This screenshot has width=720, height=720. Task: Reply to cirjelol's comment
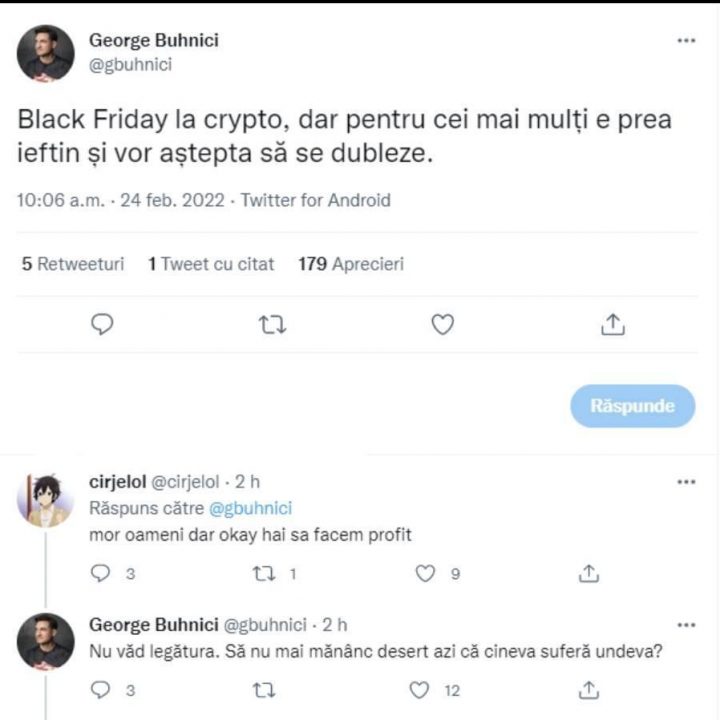[x=100, y=573]
